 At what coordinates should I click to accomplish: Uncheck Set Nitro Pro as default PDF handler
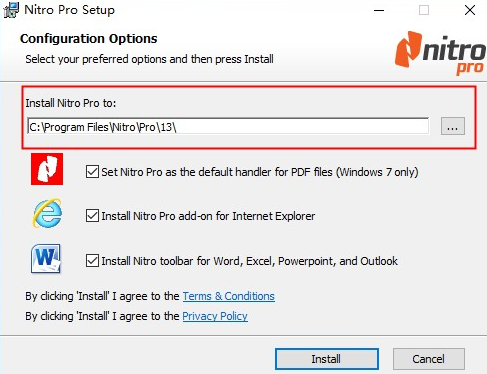[x=92, y=172]
